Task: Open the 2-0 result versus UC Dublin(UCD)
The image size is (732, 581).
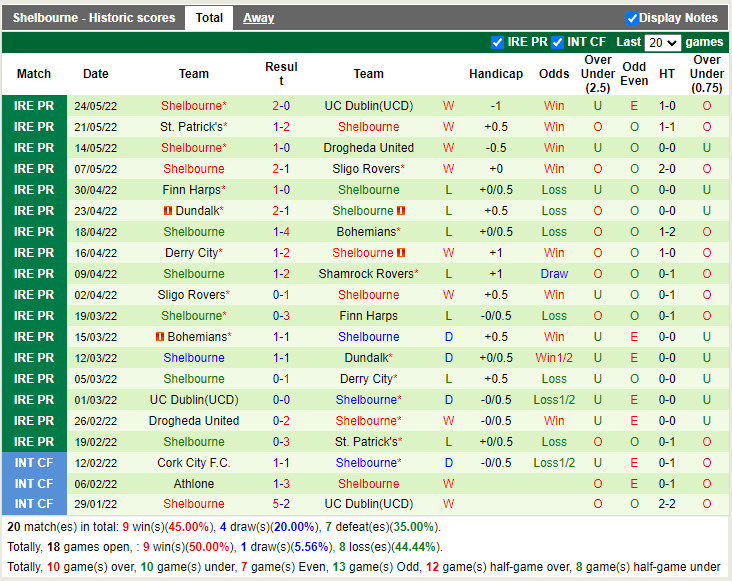Action: pyautogui.click(x=281, y=106)
